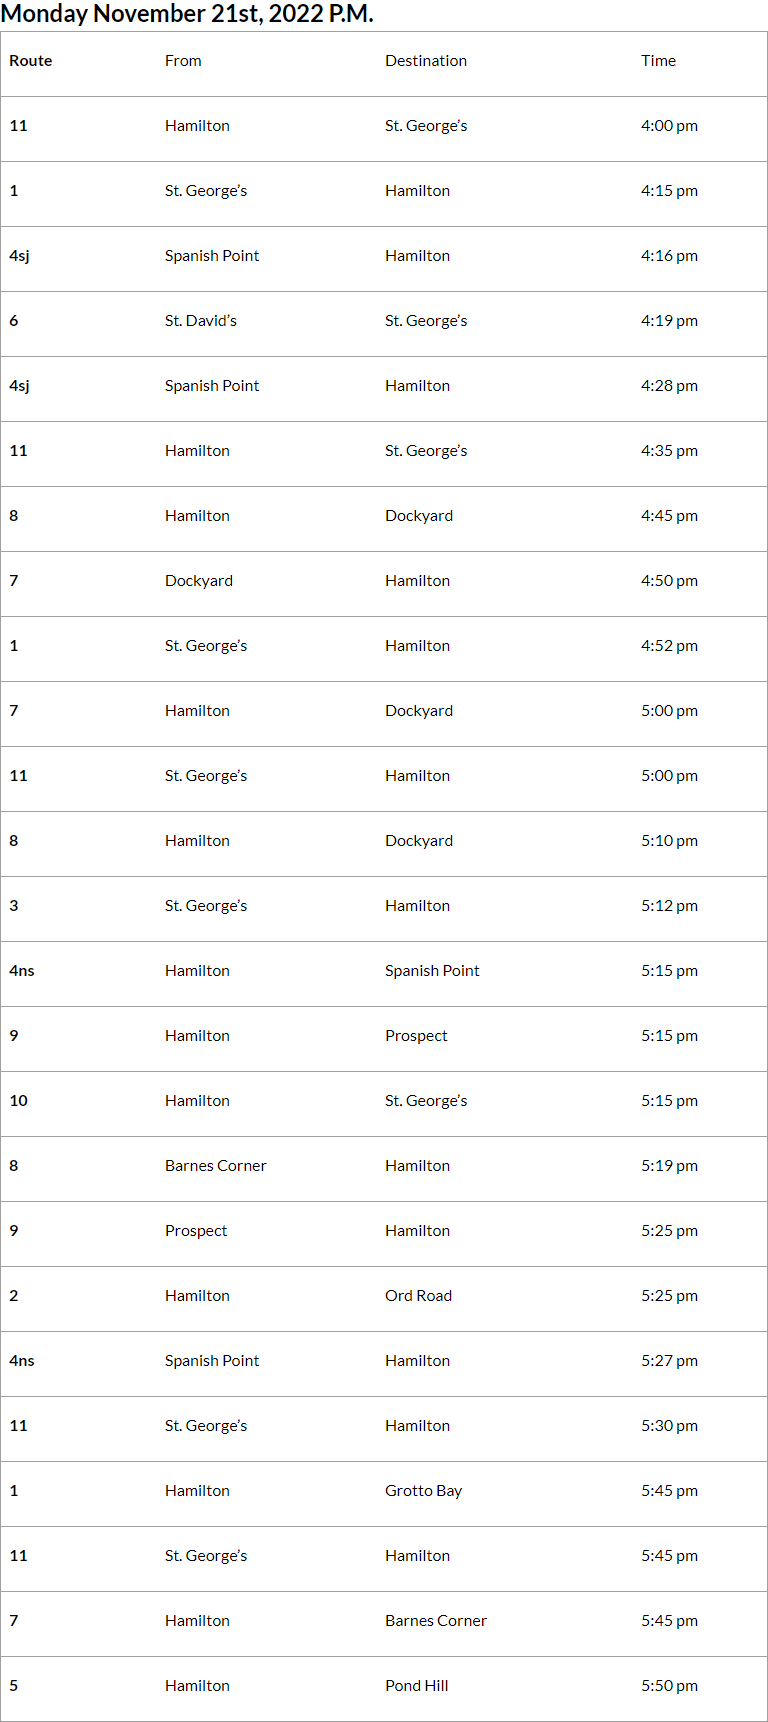Click Barnes Corner in the From column

point(216,1166)
